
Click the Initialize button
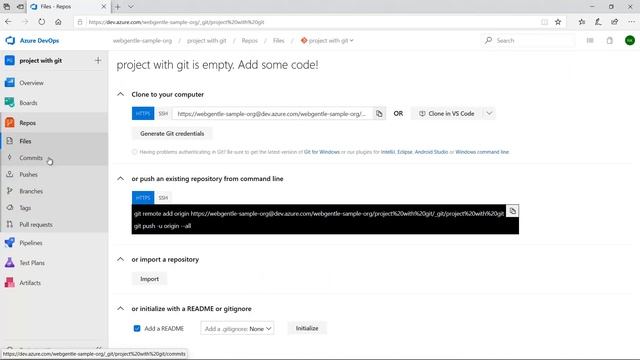click(x=307, y=328)
